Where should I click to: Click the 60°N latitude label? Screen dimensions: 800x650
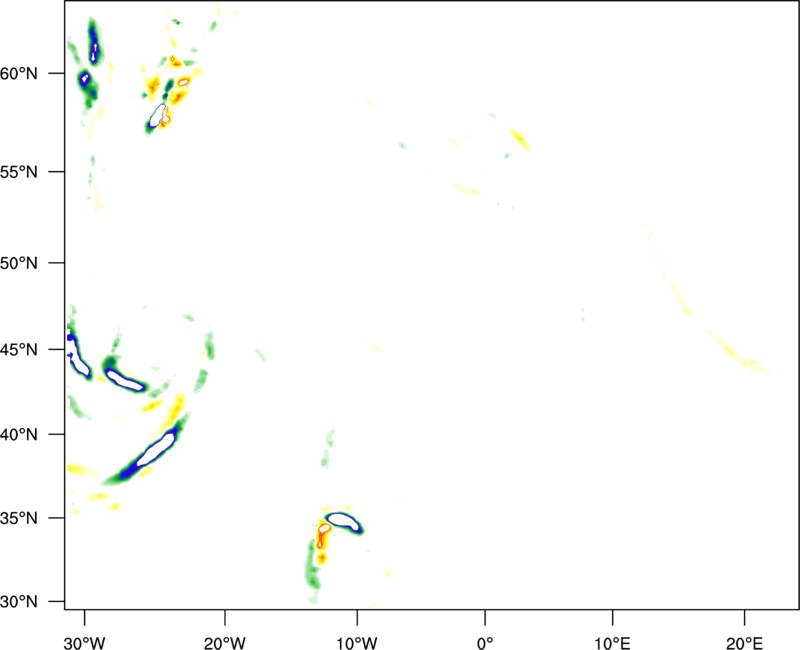tap(19, 73)
